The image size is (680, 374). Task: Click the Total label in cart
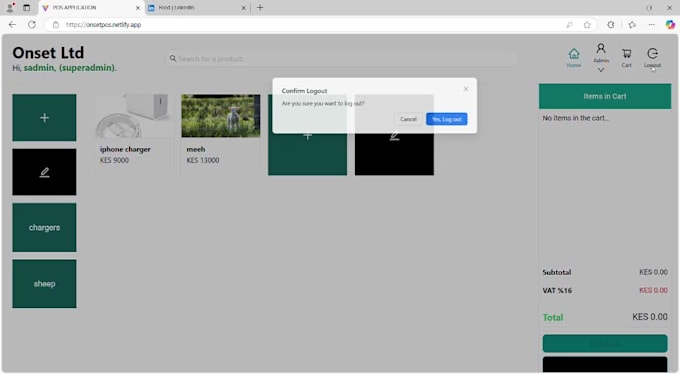tap(552, 318)
